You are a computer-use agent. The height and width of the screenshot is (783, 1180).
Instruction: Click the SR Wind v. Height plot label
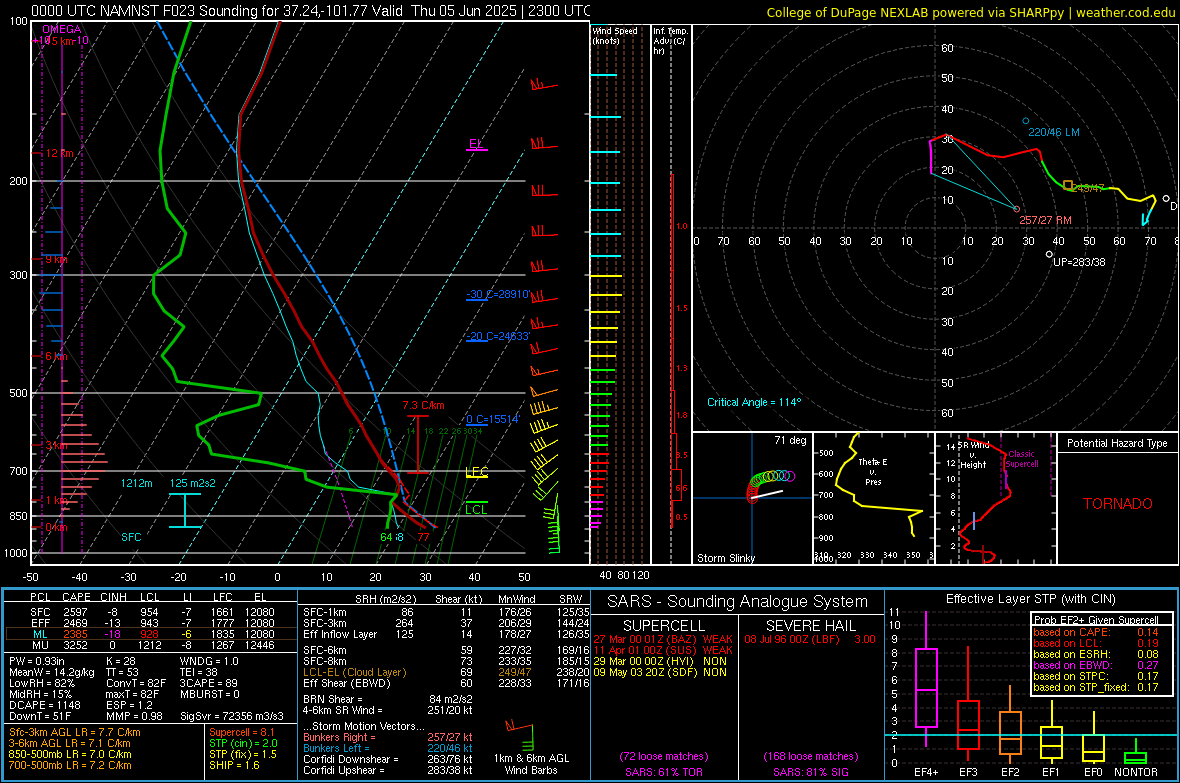pyautogui.click(x=973, y=455)
